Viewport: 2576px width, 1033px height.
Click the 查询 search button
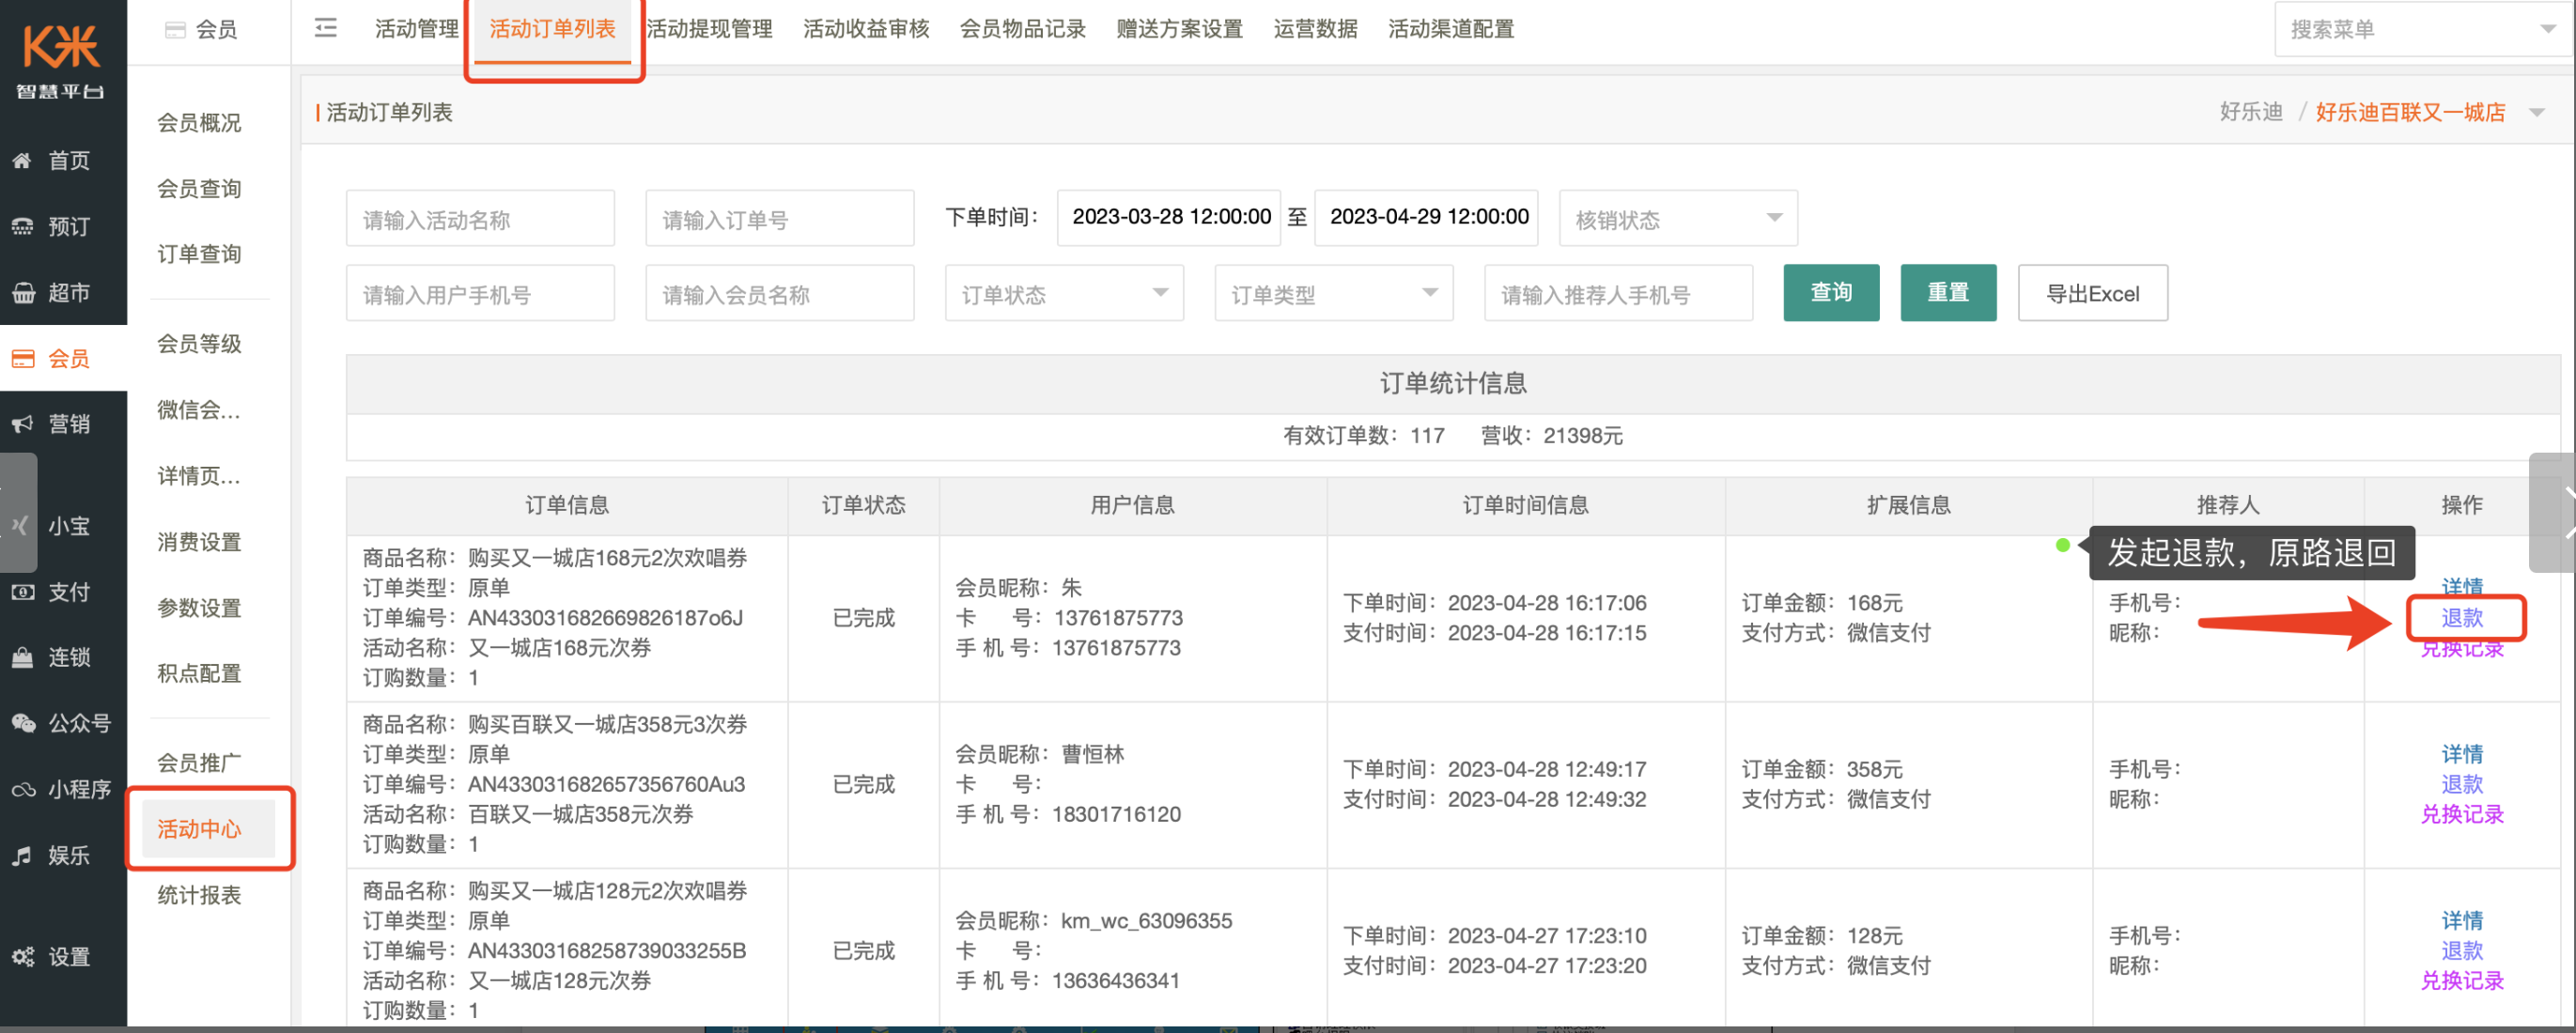(x=1831, y=293)
